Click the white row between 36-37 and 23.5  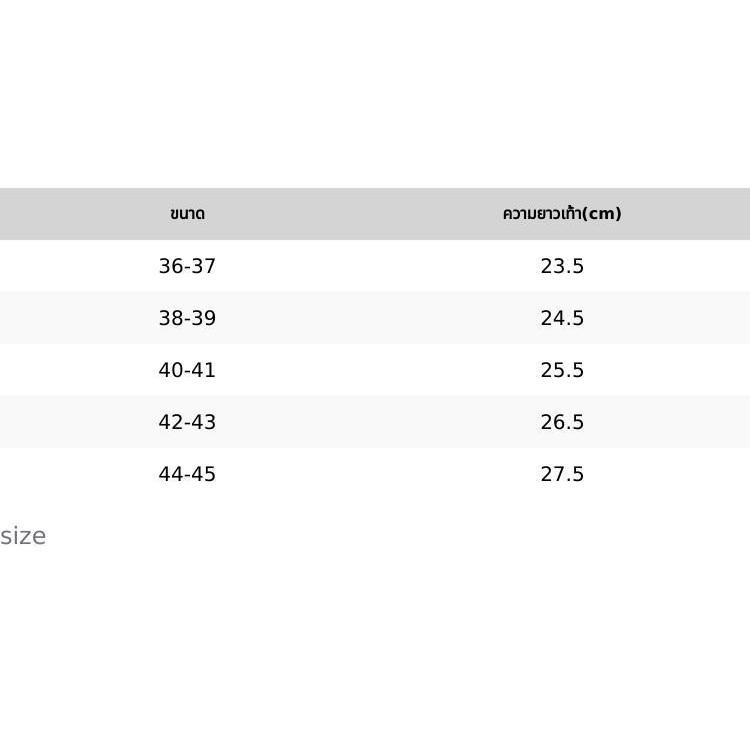coord(375,266)
